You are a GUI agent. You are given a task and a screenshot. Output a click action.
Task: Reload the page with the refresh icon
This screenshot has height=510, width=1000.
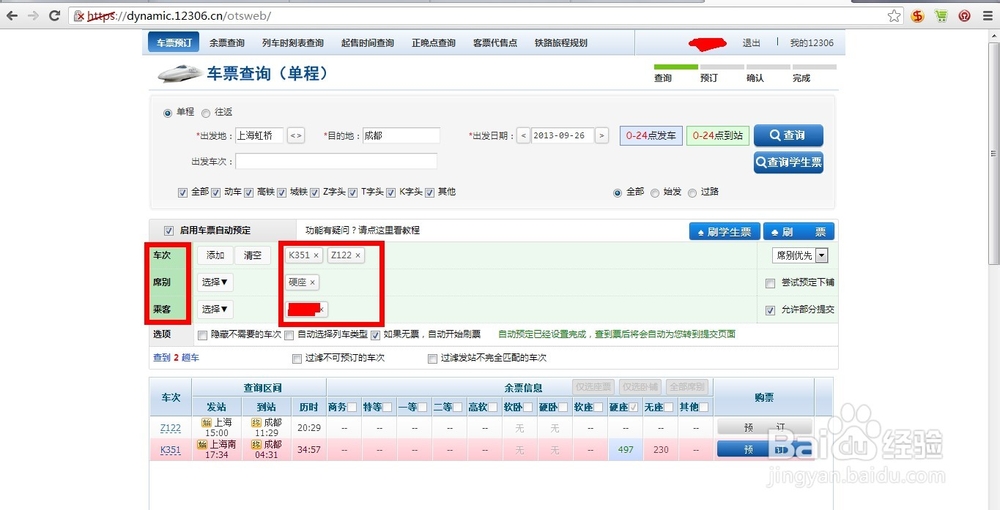click(55, 16)
